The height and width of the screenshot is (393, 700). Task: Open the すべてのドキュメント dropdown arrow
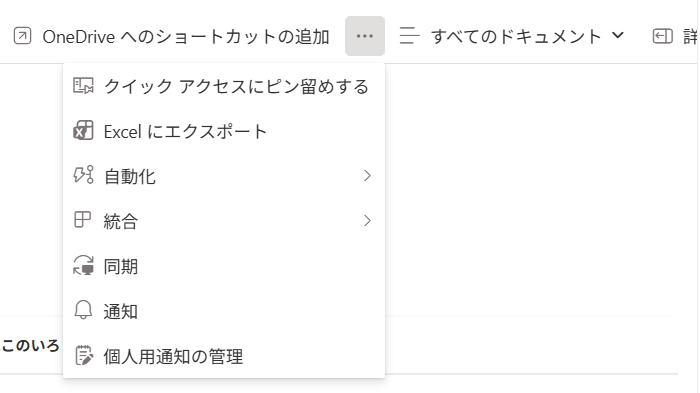617,35
